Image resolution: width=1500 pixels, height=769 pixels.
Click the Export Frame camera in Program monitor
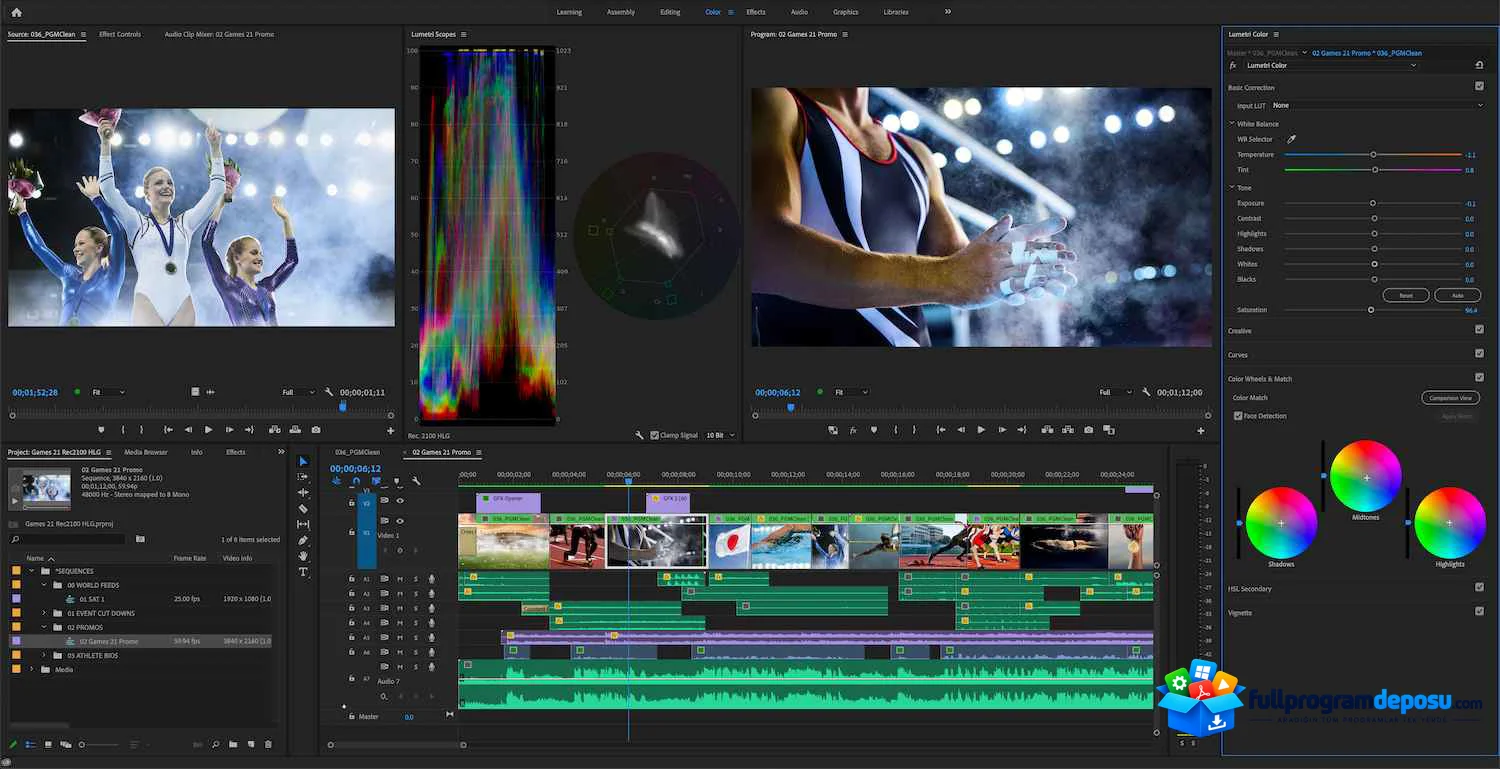click(x=1088, y=430)
